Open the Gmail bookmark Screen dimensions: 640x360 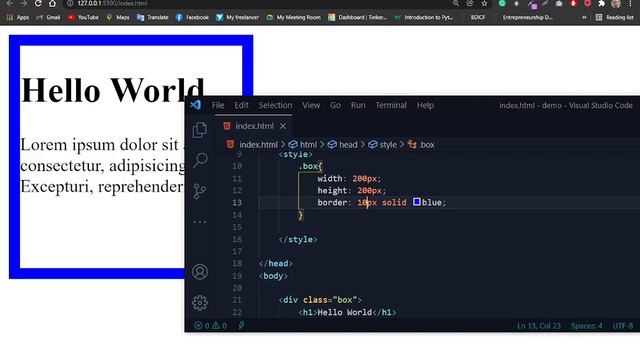pyautogui.click(x=48, y=18)
